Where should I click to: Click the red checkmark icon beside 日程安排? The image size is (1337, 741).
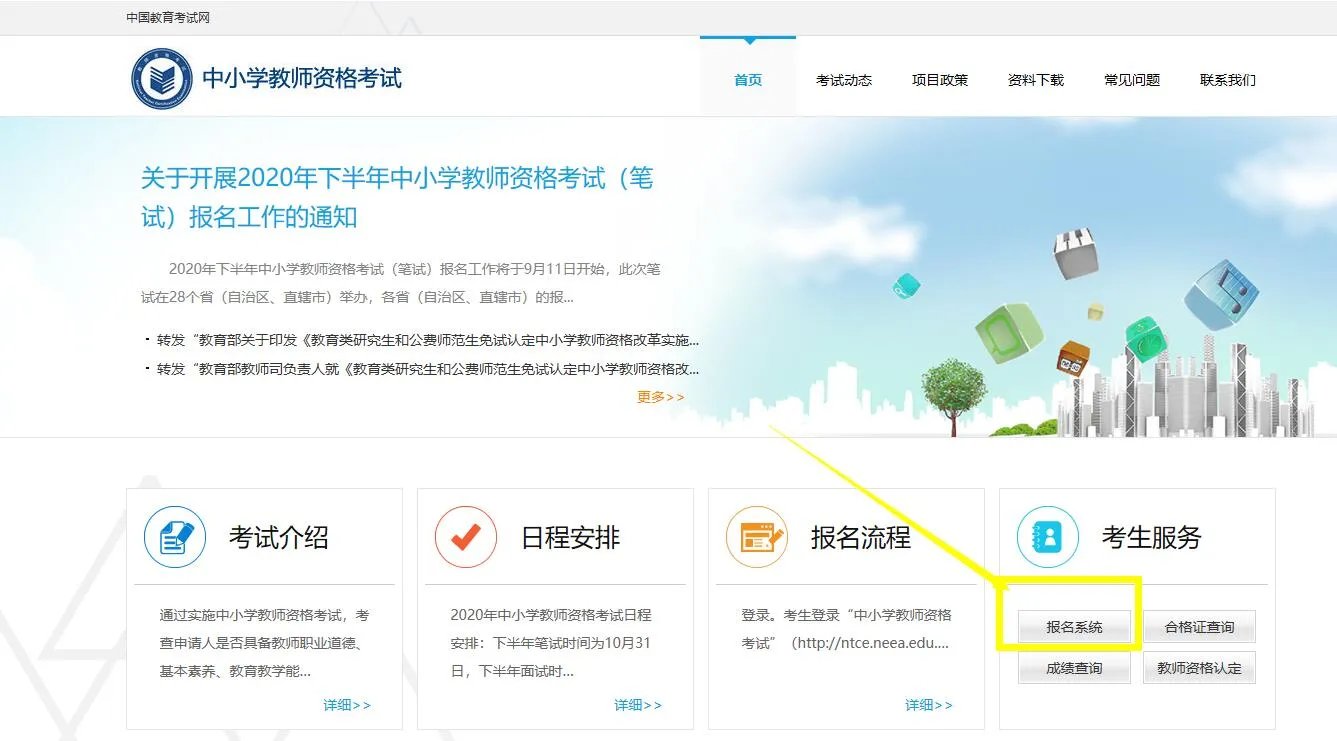pyautogui.click(x=465, y=536)
